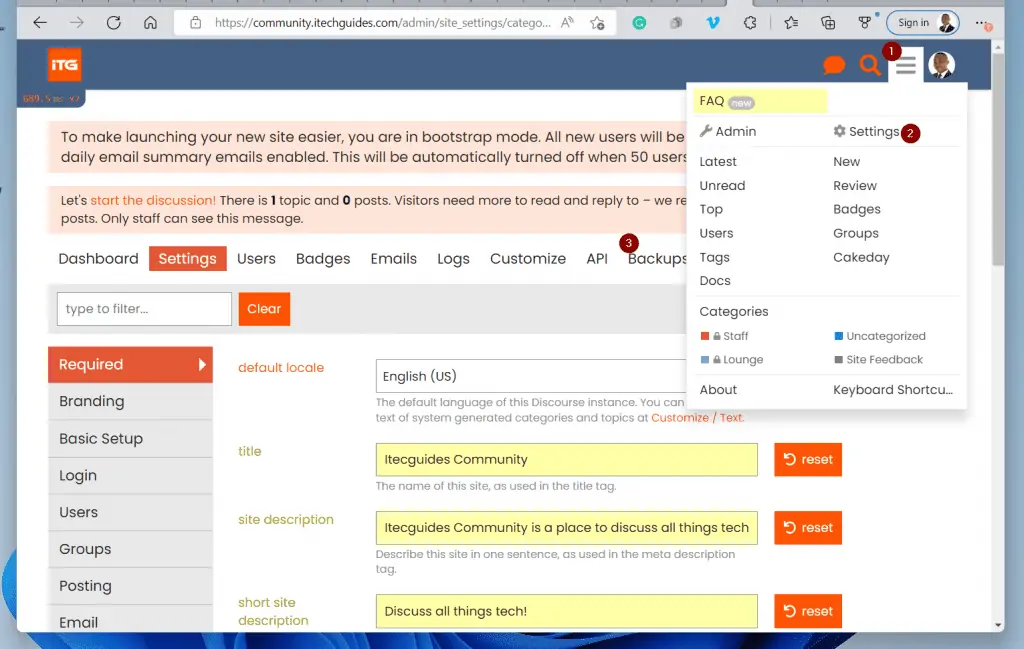Click the browser forward arrow
The width and height of the screenshot is (1024, 649).
77,23
